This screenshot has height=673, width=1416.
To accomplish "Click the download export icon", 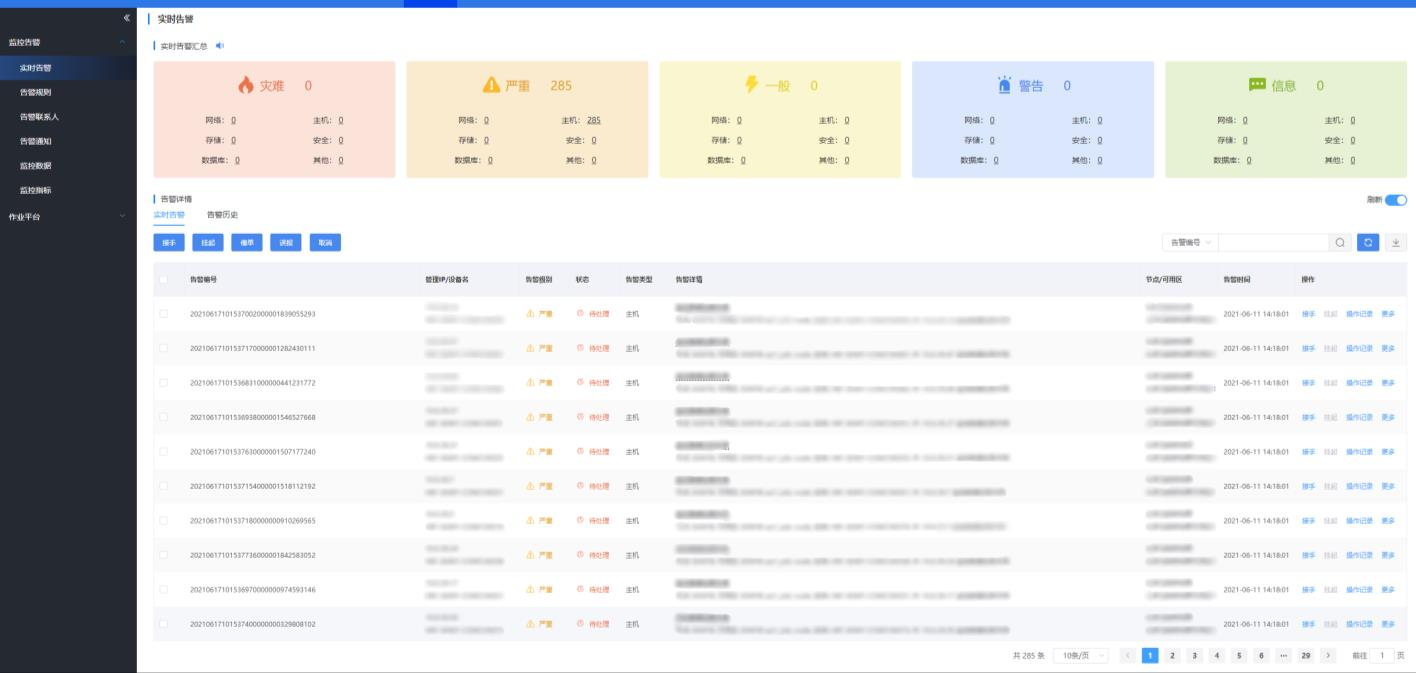I will pos(1396,243).
